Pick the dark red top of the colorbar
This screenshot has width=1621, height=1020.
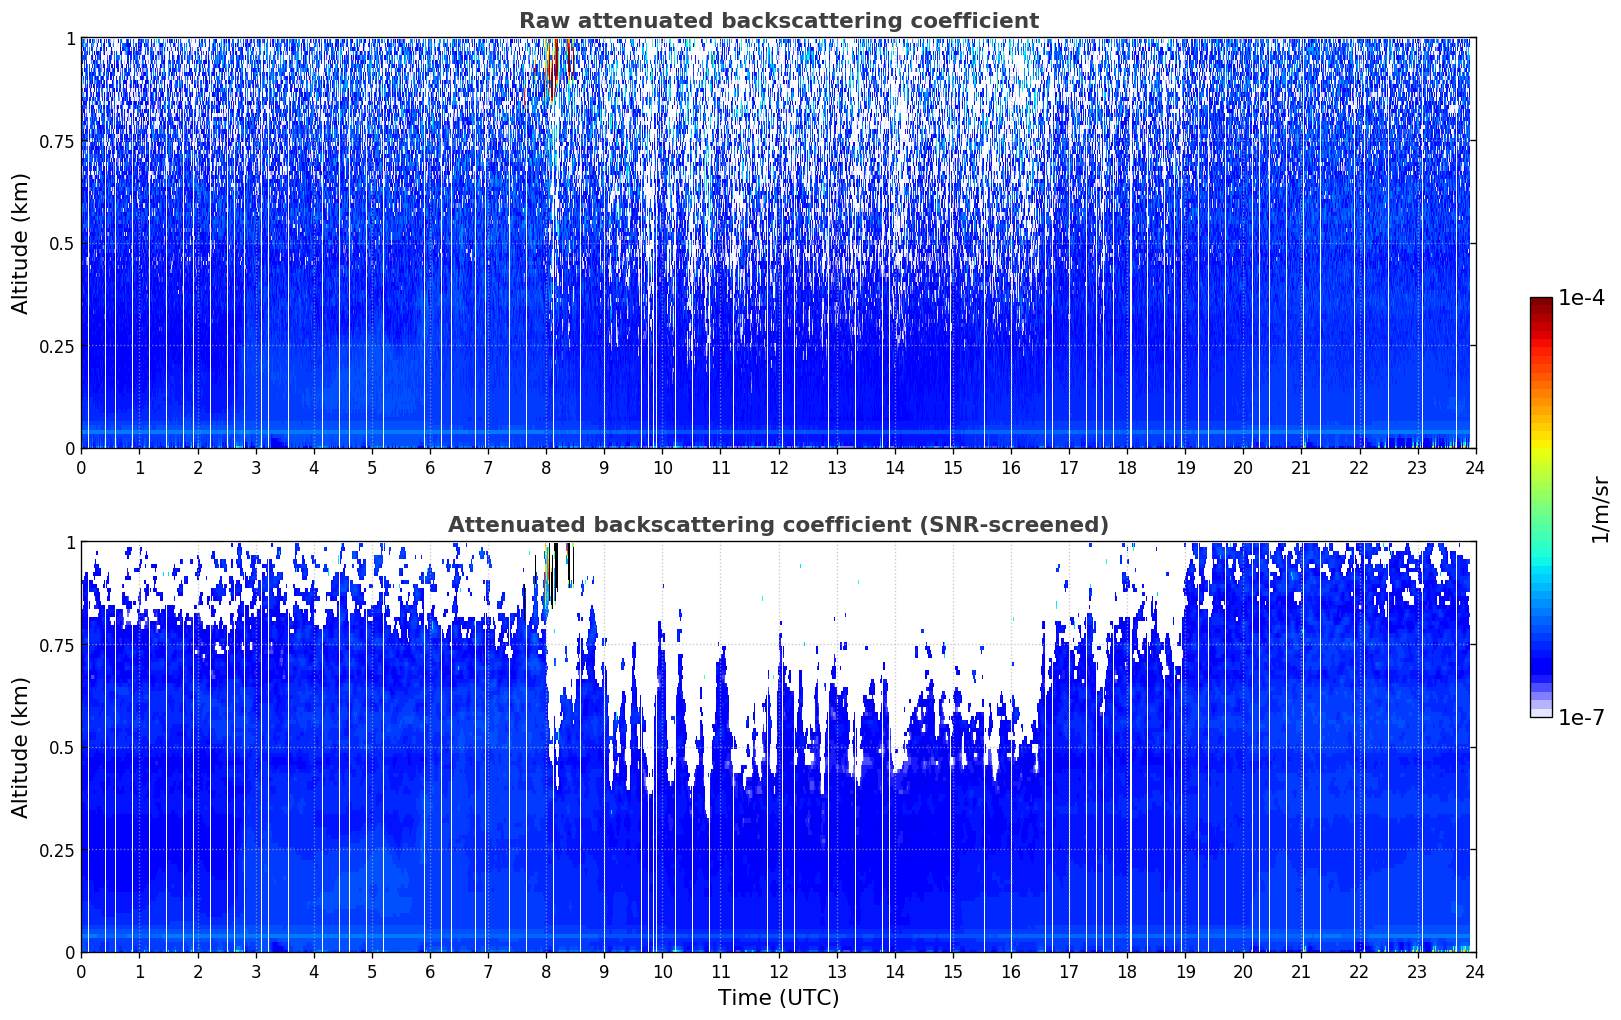(1540, 304)
